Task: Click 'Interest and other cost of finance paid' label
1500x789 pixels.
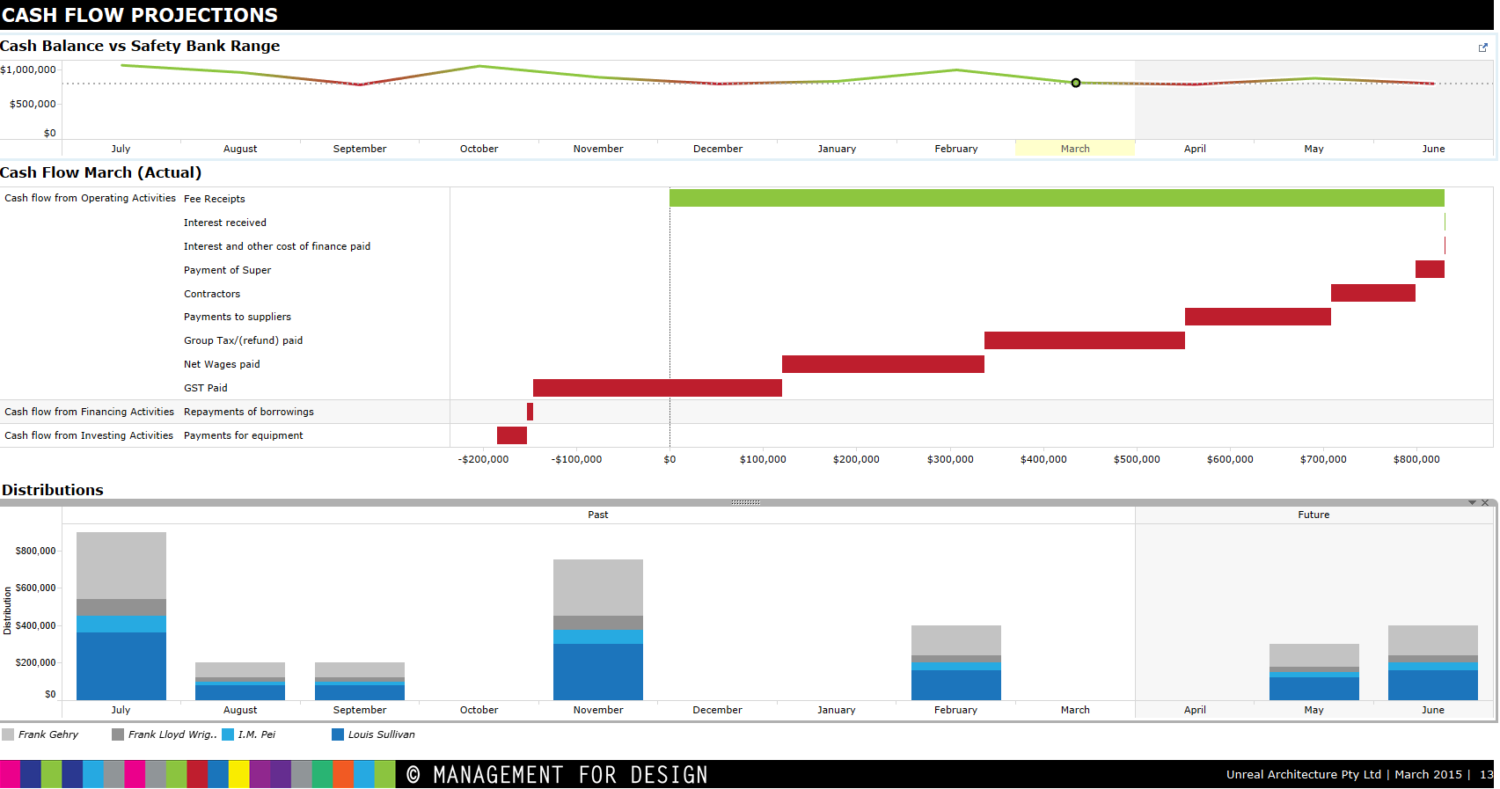Action: (277, 246)
